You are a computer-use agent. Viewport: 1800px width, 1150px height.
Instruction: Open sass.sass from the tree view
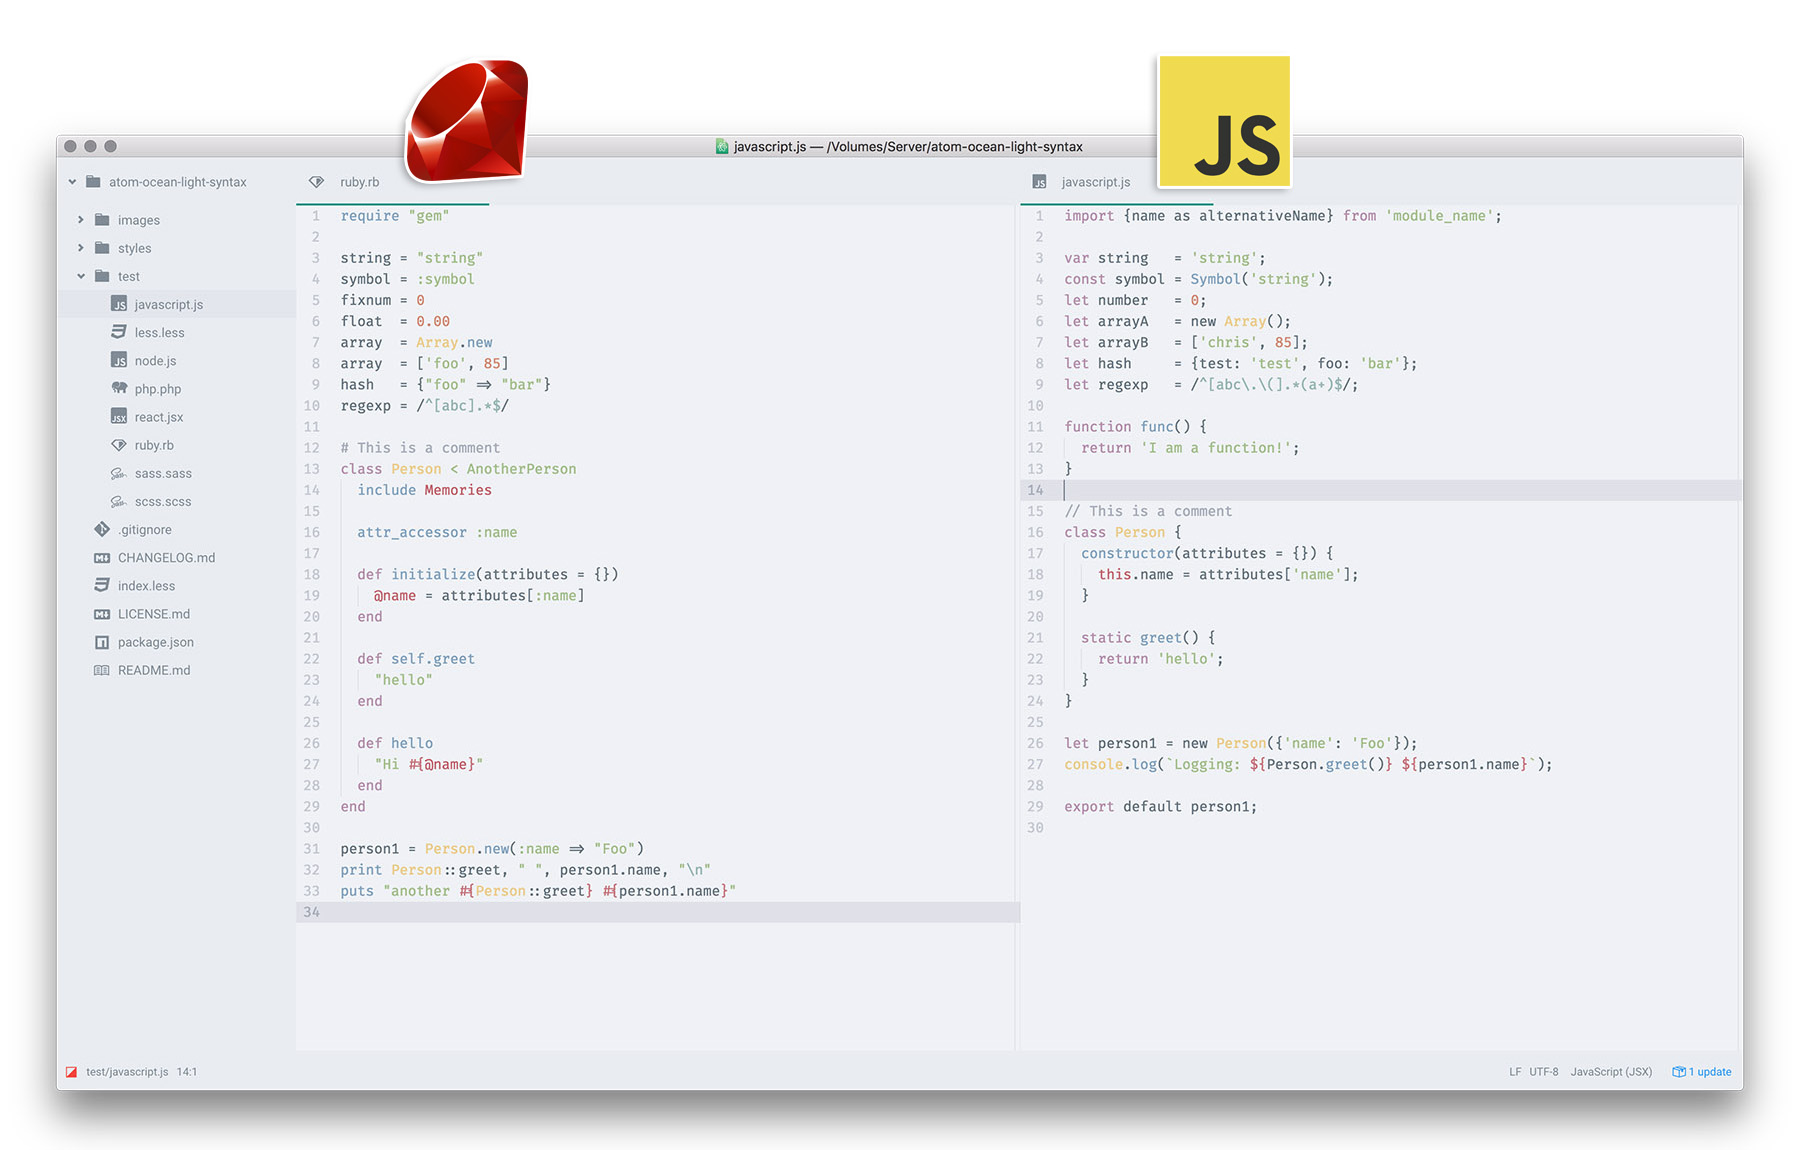[163, 473]
